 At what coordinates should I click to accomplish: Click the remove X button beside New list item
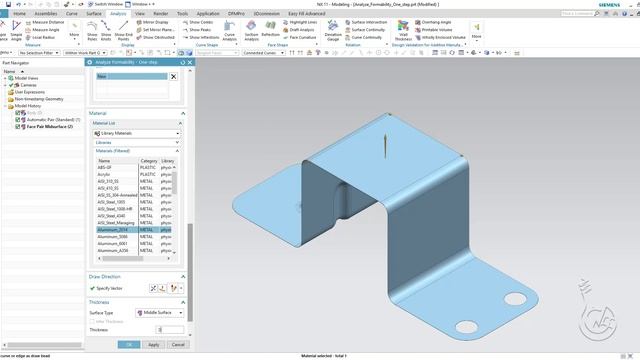click(173, 76)
